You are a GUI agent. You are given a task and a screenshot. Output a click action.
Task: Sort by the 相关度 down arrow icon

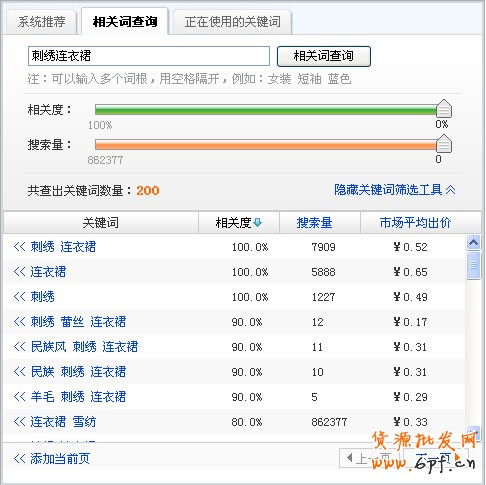pos(258,222)
